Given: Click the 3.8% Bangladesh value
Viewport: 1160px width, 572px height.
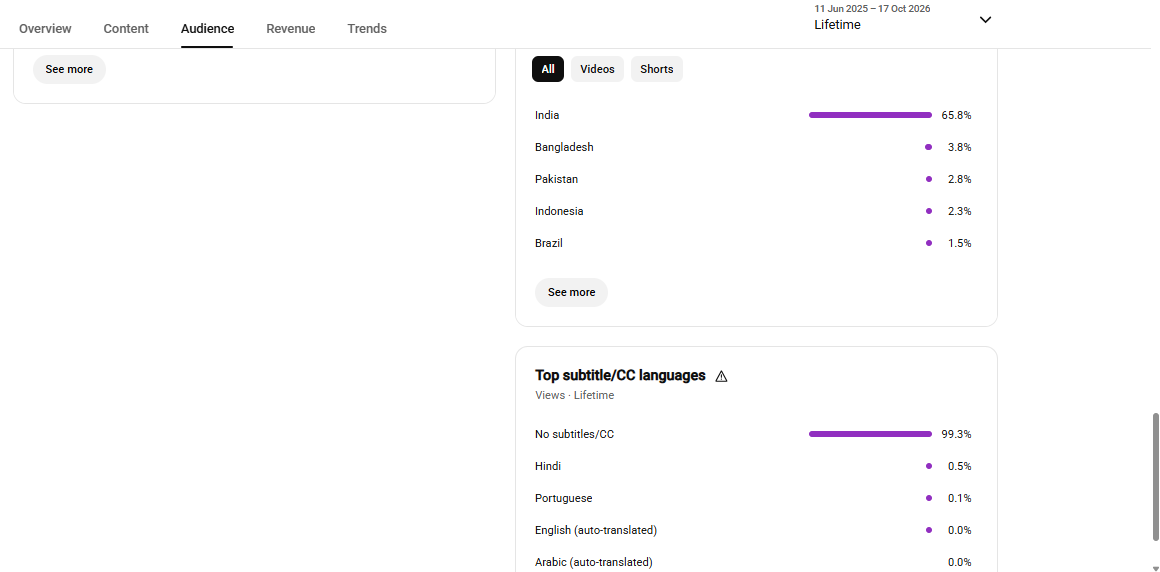Looking at the screenshot, I should [x=959, y=147].
